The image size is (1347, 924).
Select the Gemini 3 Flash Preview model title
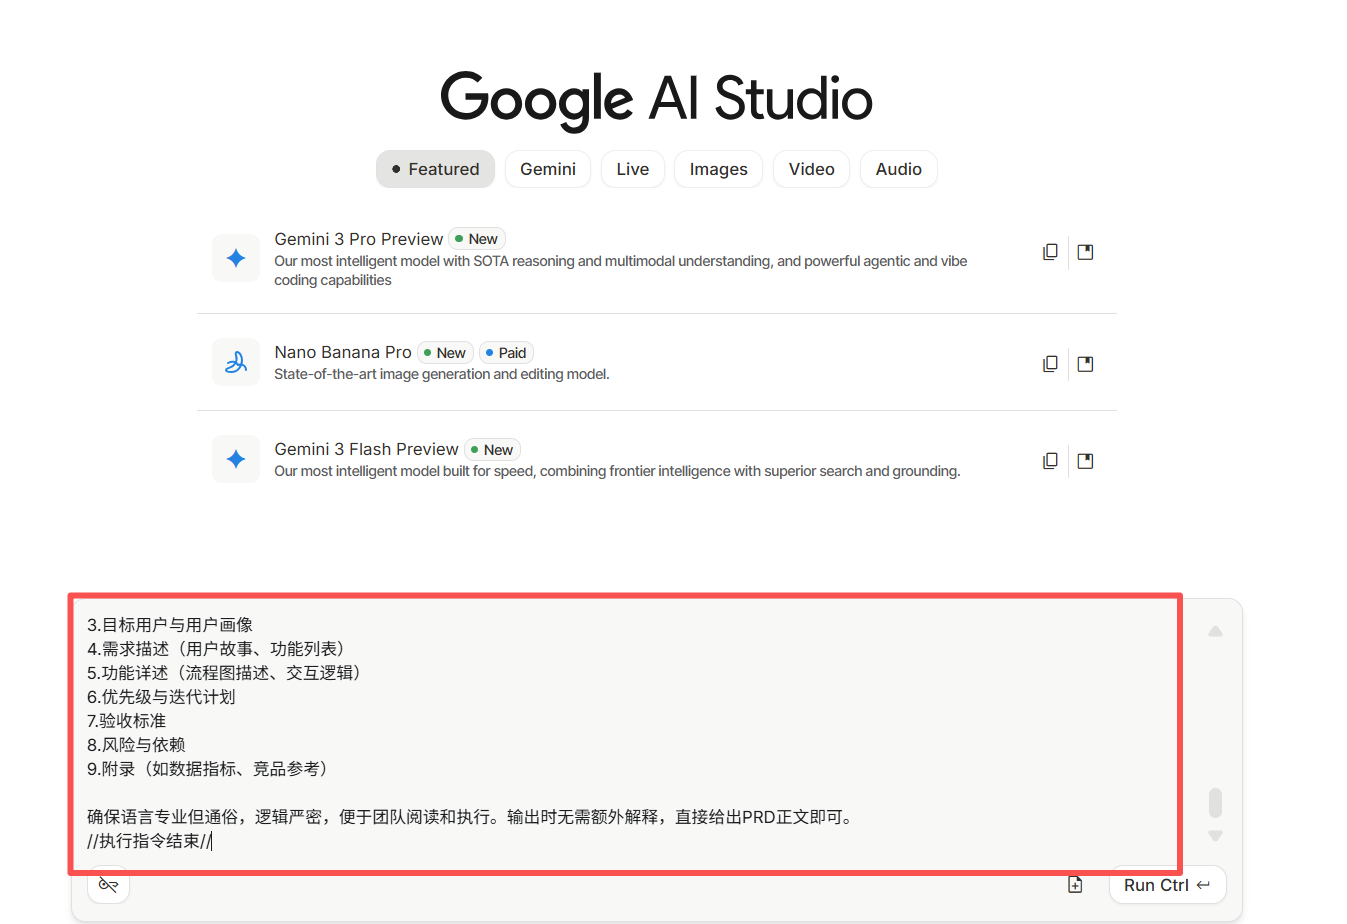pos(366,449)
